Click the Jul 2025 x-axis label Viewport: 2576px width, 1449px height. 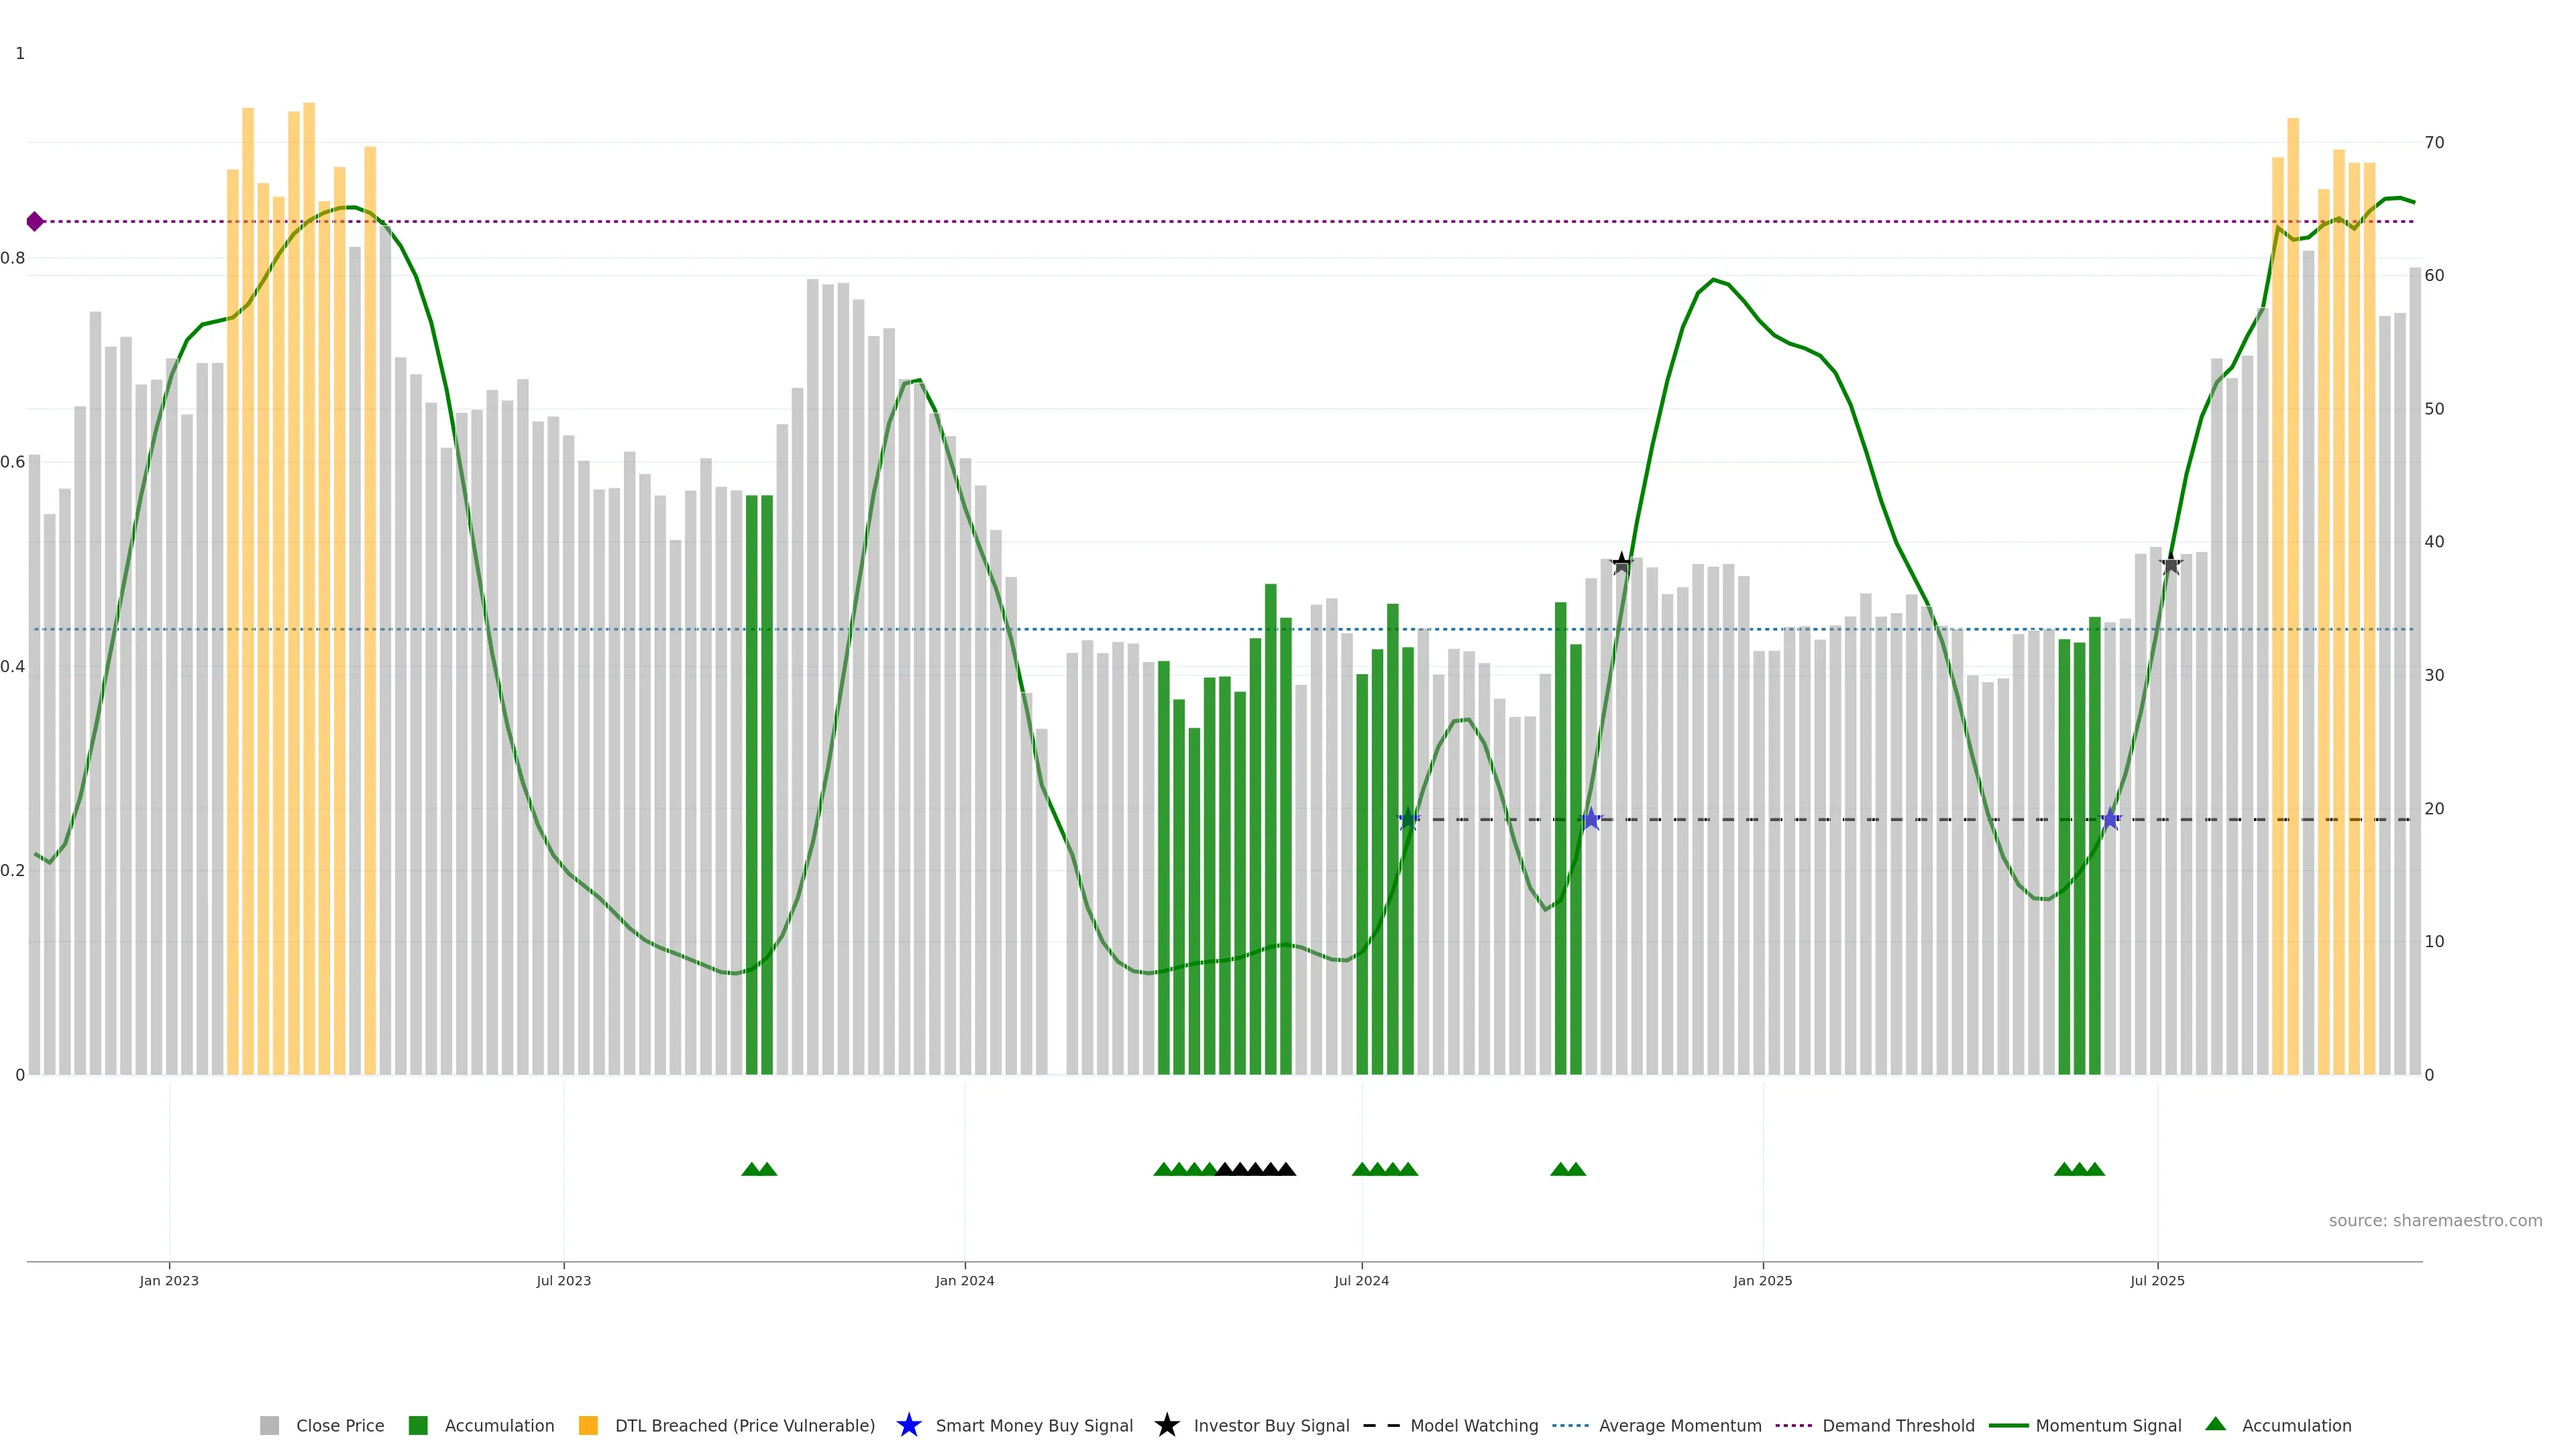tap(2157, 1280)
